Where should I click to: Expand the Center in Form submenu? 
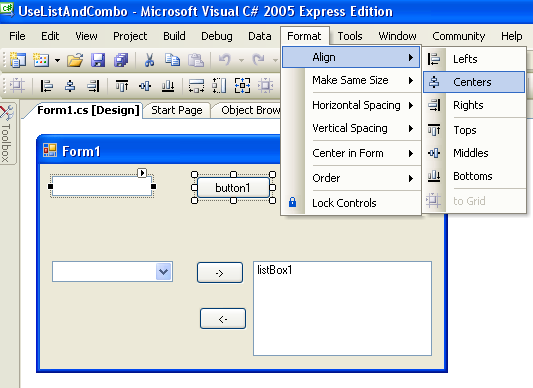pos(351,153)
